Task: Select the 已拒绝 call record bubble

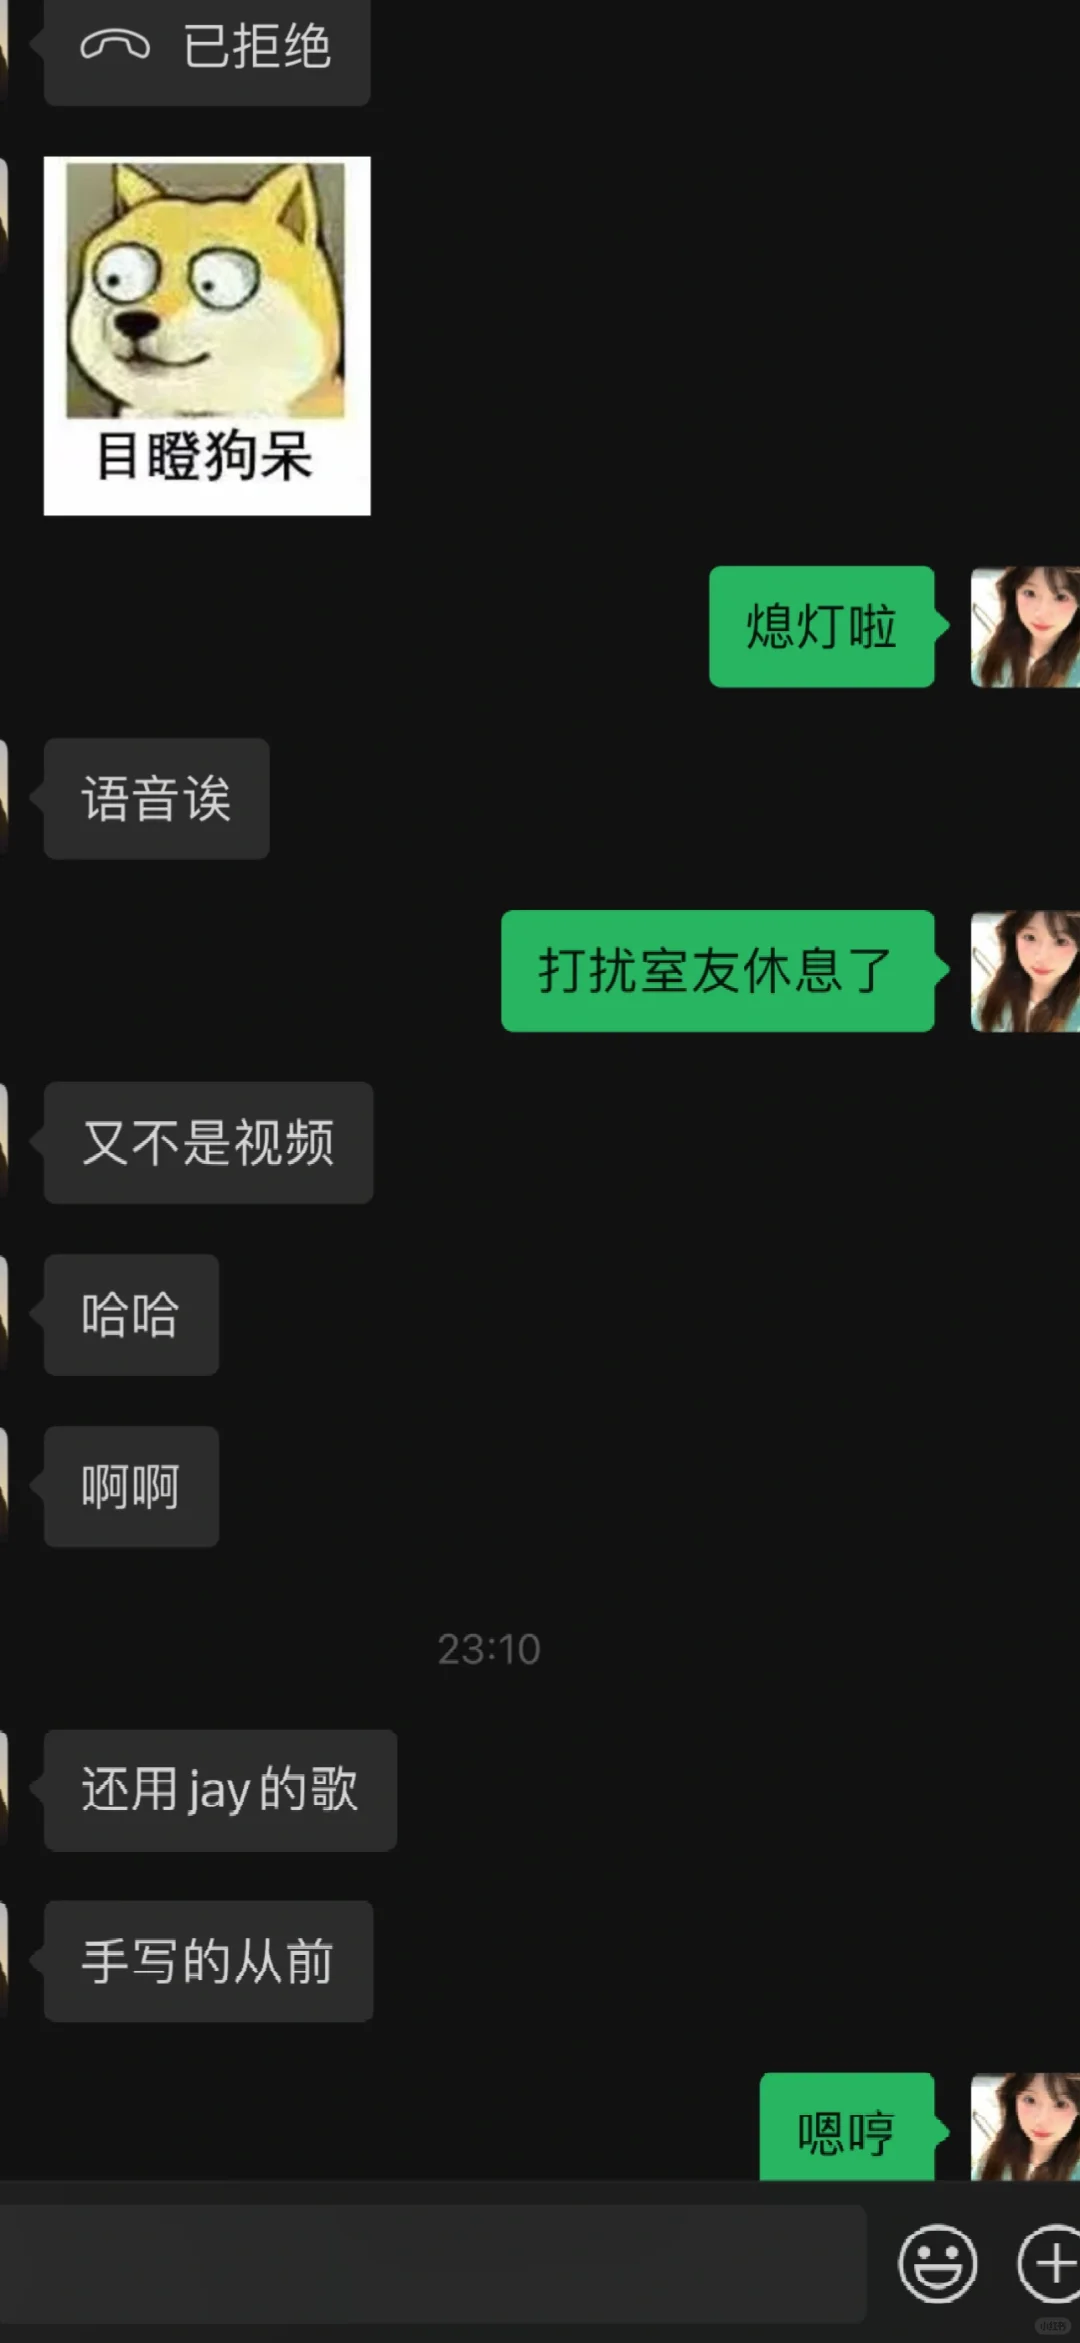Action: 207,48
